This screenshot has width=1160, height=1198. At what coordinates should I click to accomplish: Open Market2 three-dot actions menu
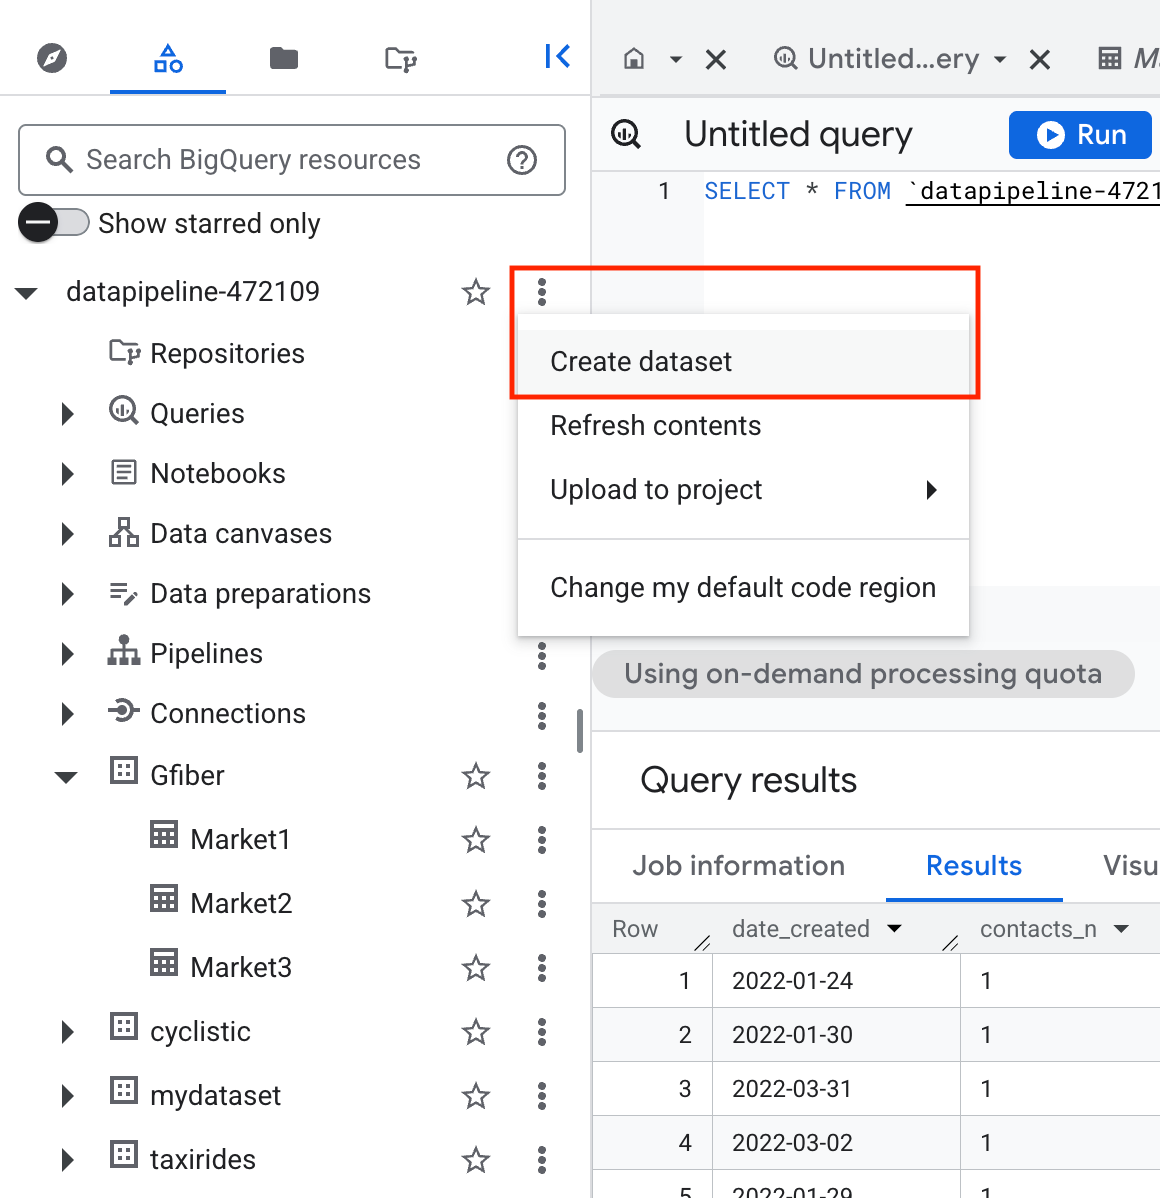click(542, 905)
